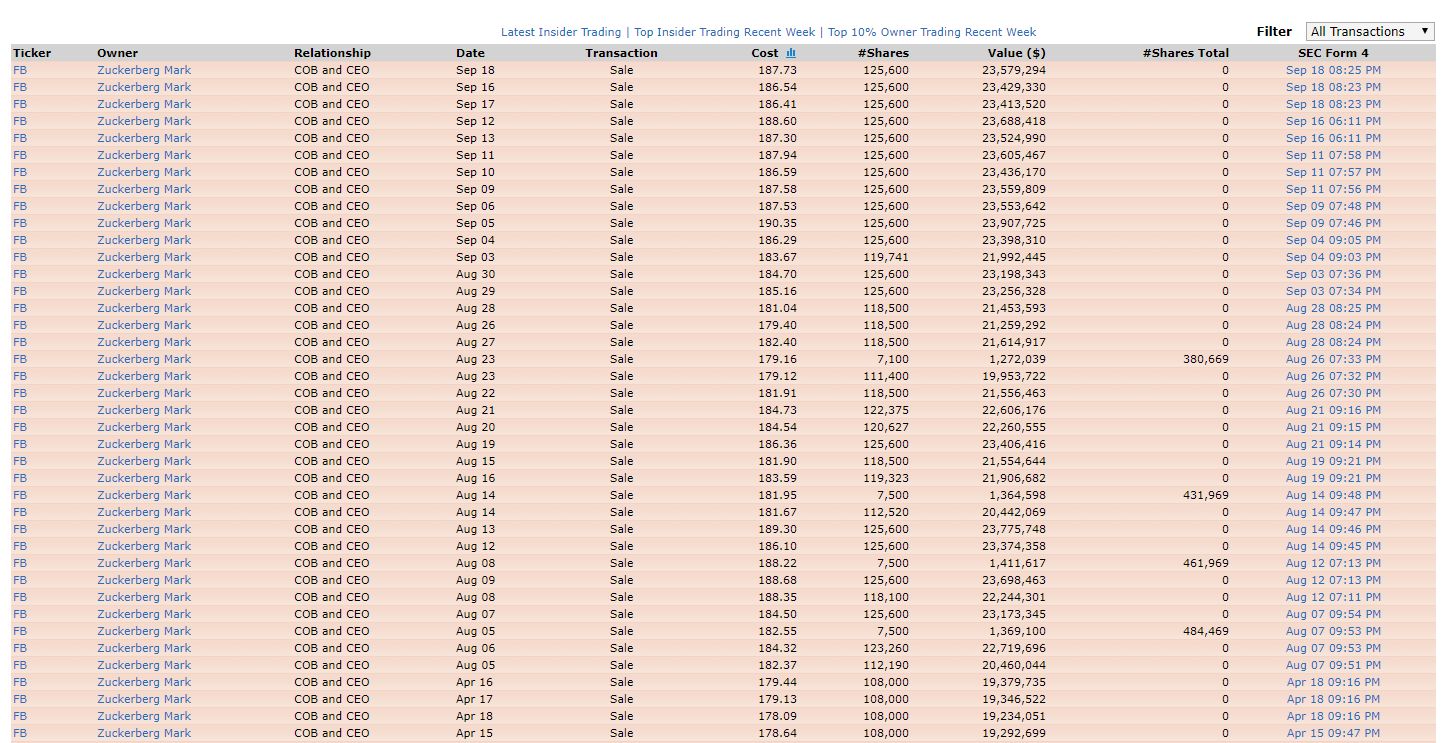This screenshot has width=1445, height=743.
Task: Select the #Shares Total value 484,469
Action: pos(1206,631)
